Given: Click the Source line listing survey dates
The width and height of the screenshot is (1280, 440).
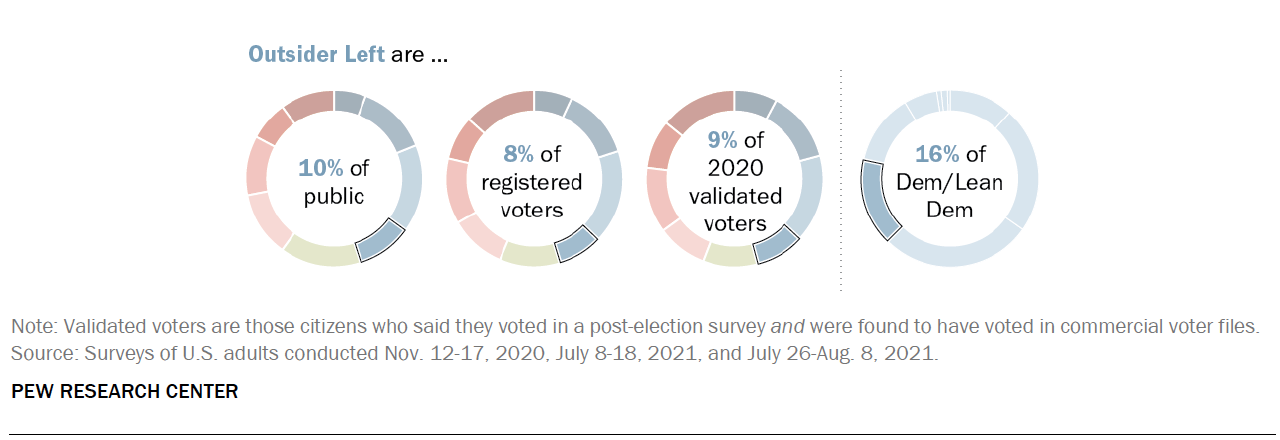Looking at the screenshot, I should click(475, 354).
